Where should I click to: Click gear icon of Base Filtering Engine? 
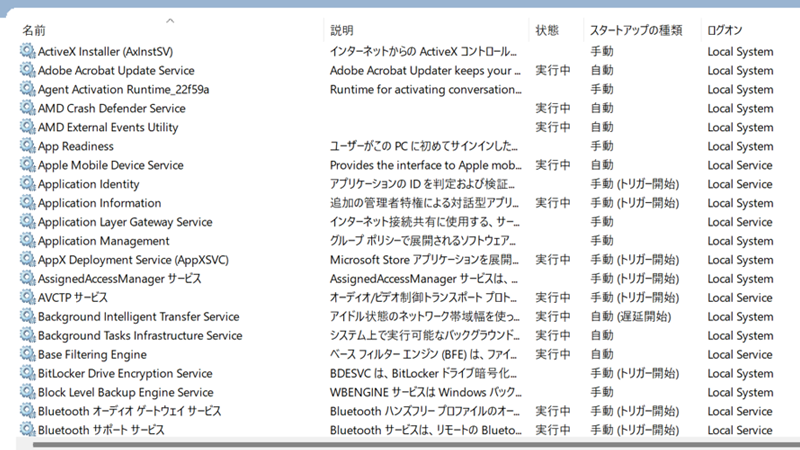(27, 354)
